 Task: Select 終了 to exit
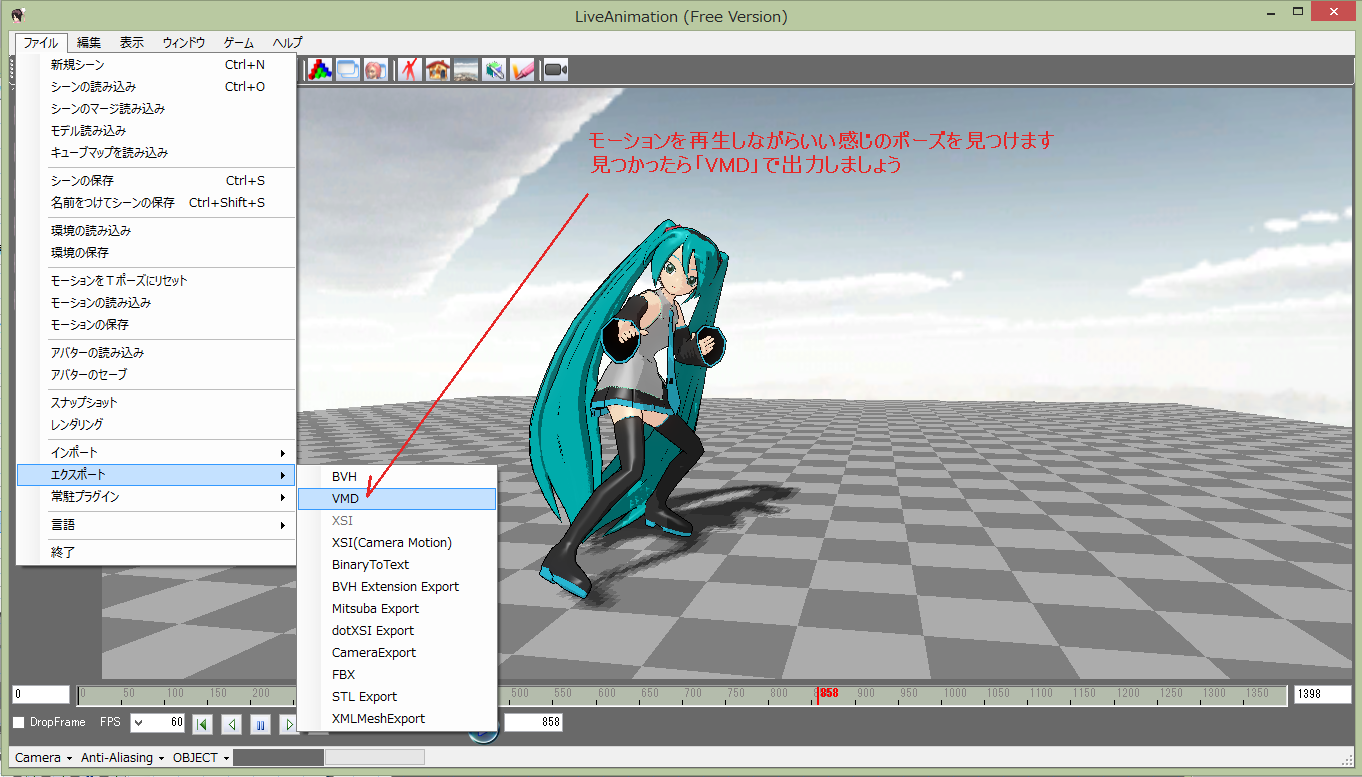[157, 553]
